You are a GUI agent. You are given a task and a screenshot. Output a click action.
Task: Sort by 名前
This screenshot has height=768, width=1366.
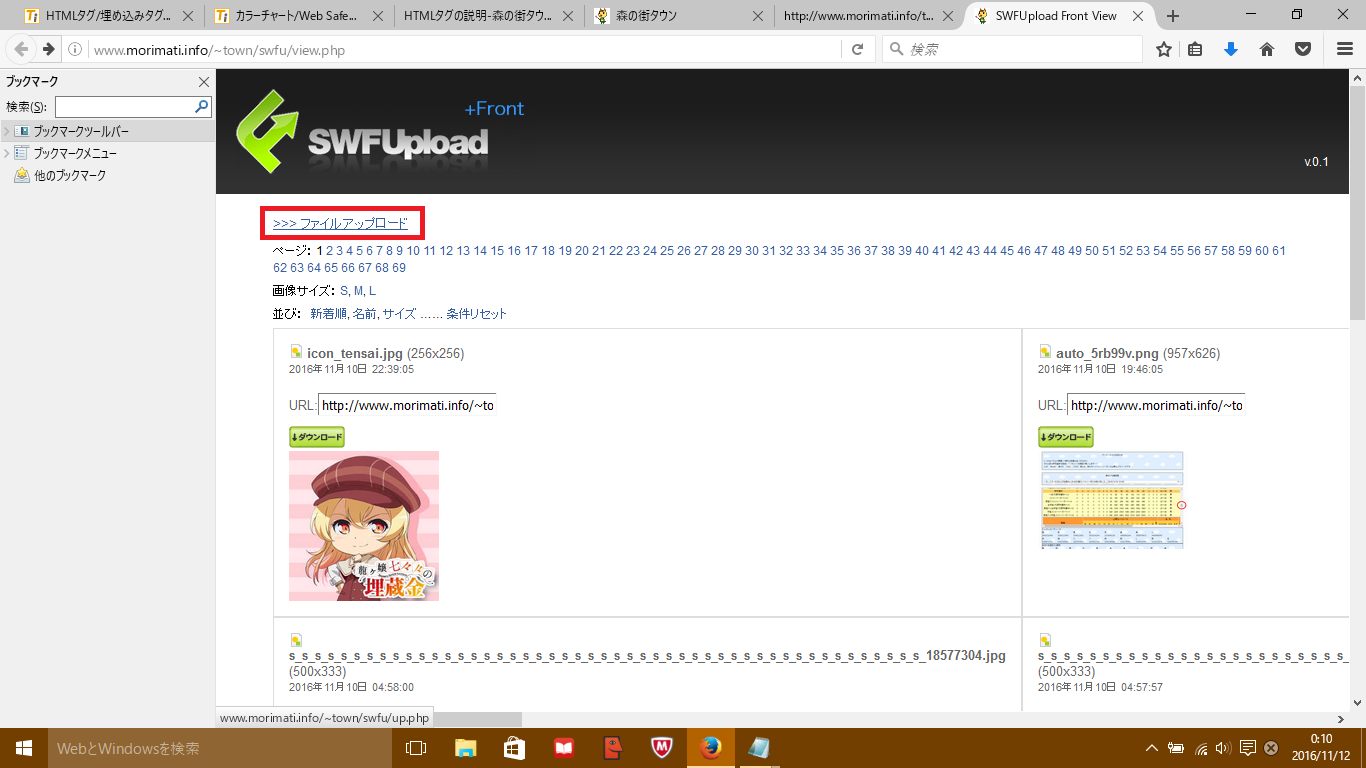pos(365,314)
